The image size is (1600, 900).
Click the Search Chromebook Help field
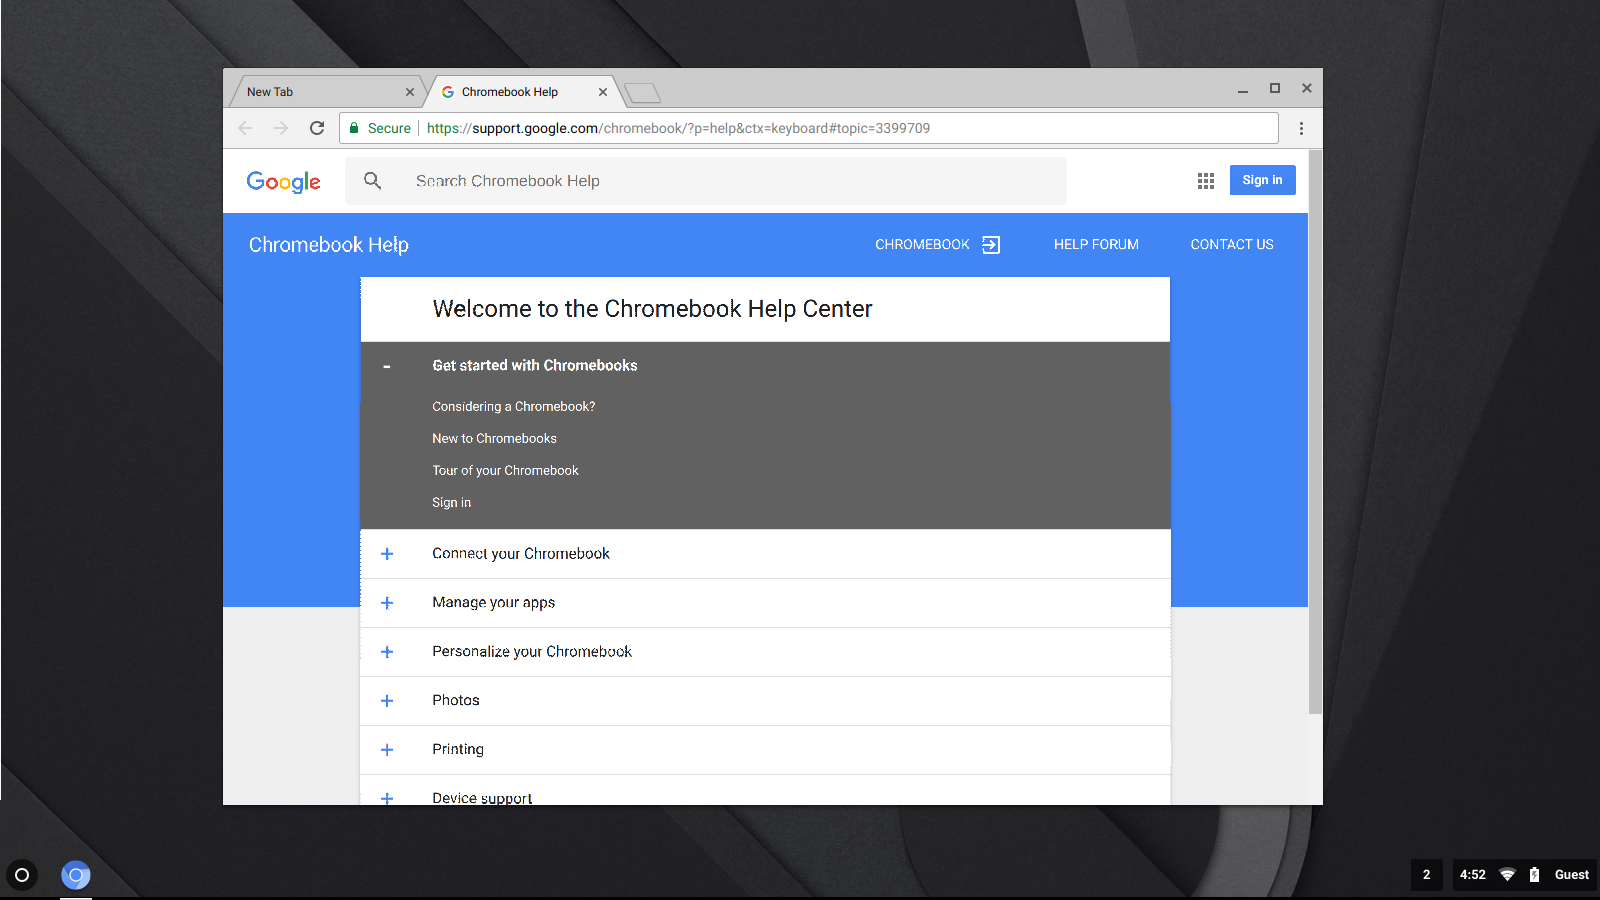[x=706, y=181]
